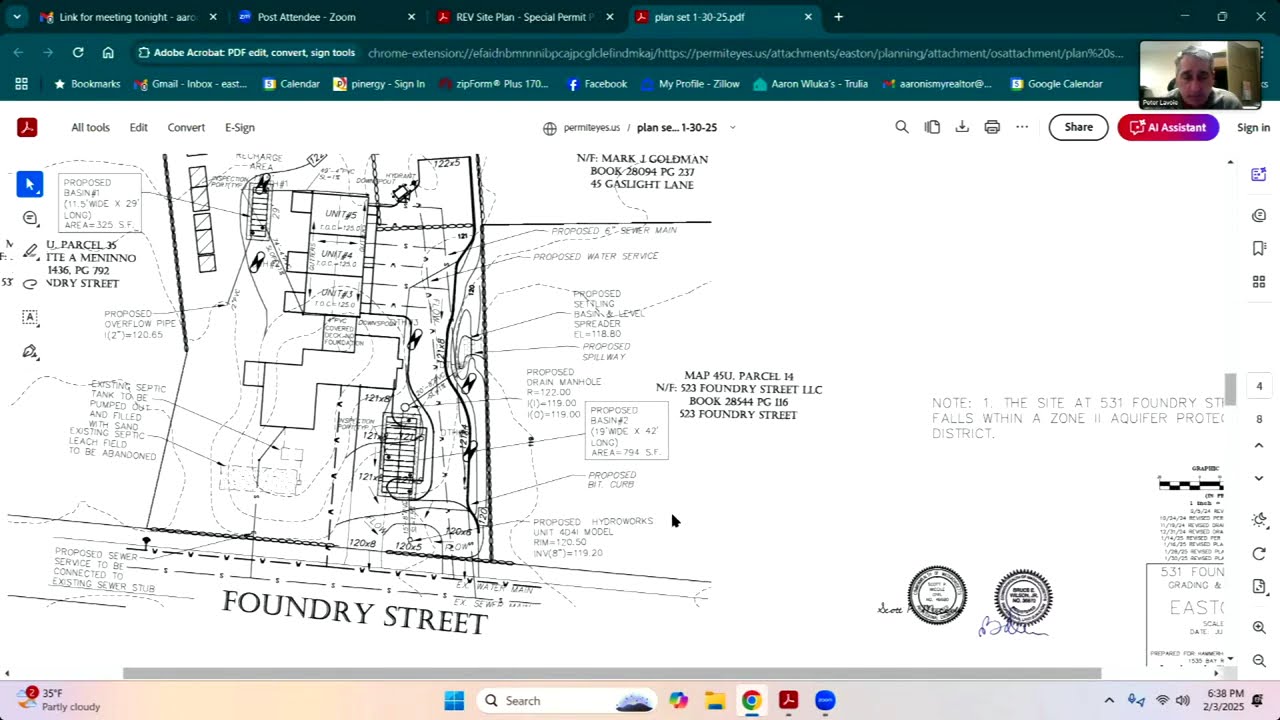Open pinergy Sign In bookmark
This screenshot has width=1280, height=720.
380,84
